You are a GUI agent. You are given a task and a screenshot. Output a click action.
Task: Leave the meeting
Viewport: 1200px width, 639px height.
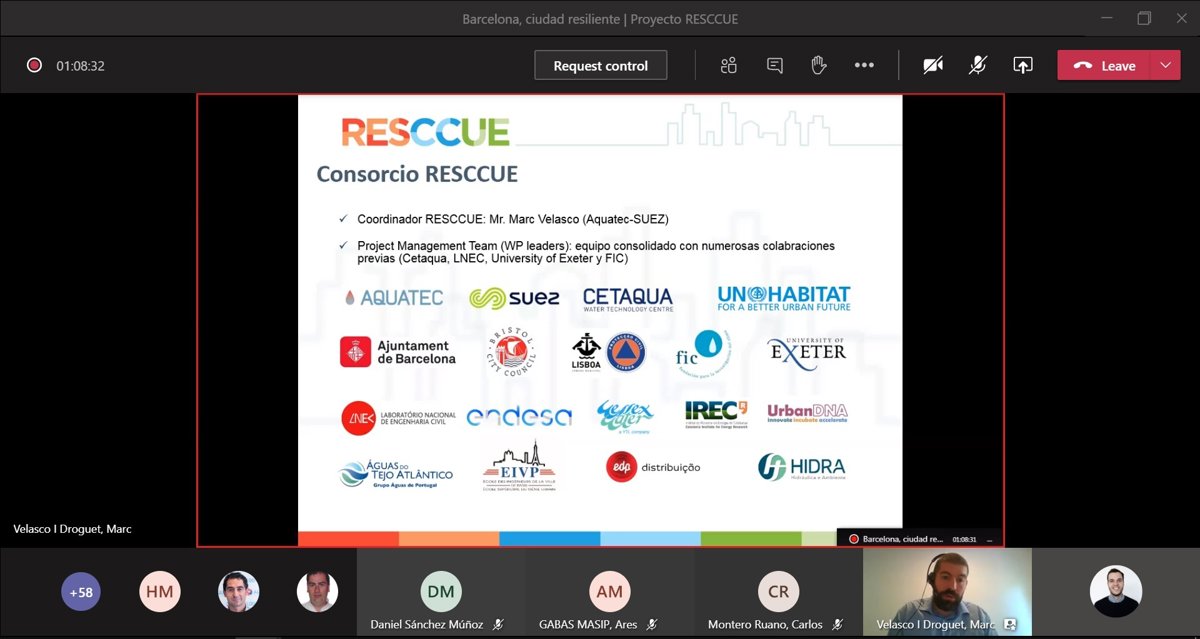1106,66
